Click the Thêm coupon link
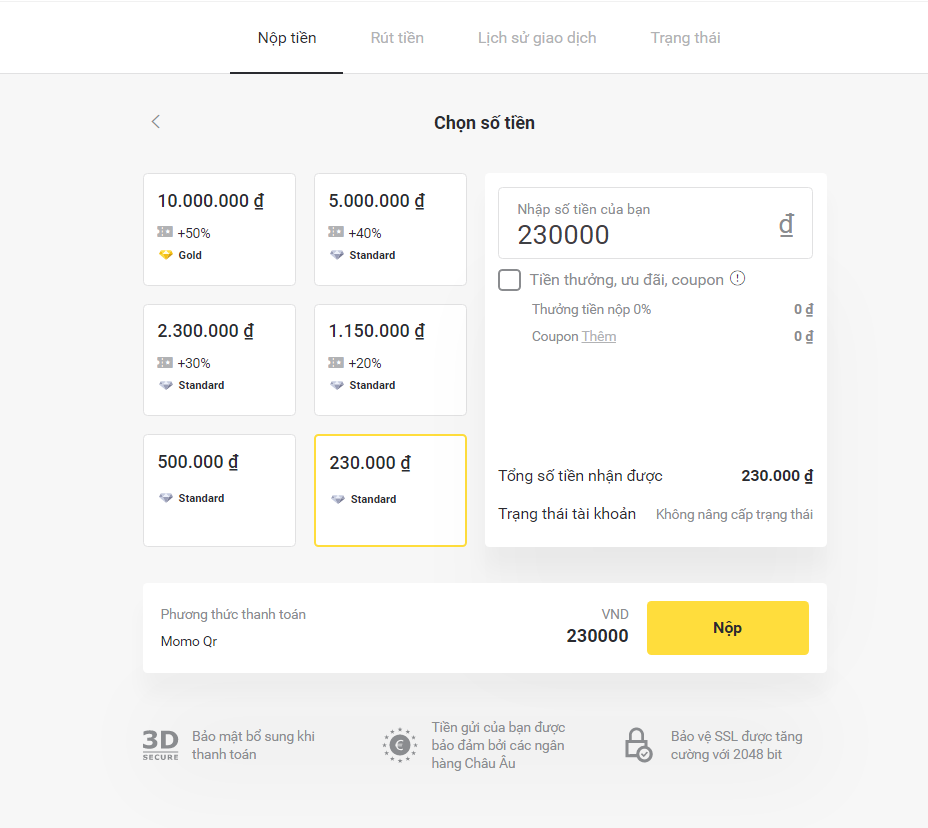This screenshot has height=828, width=928. tap(599, 337)
